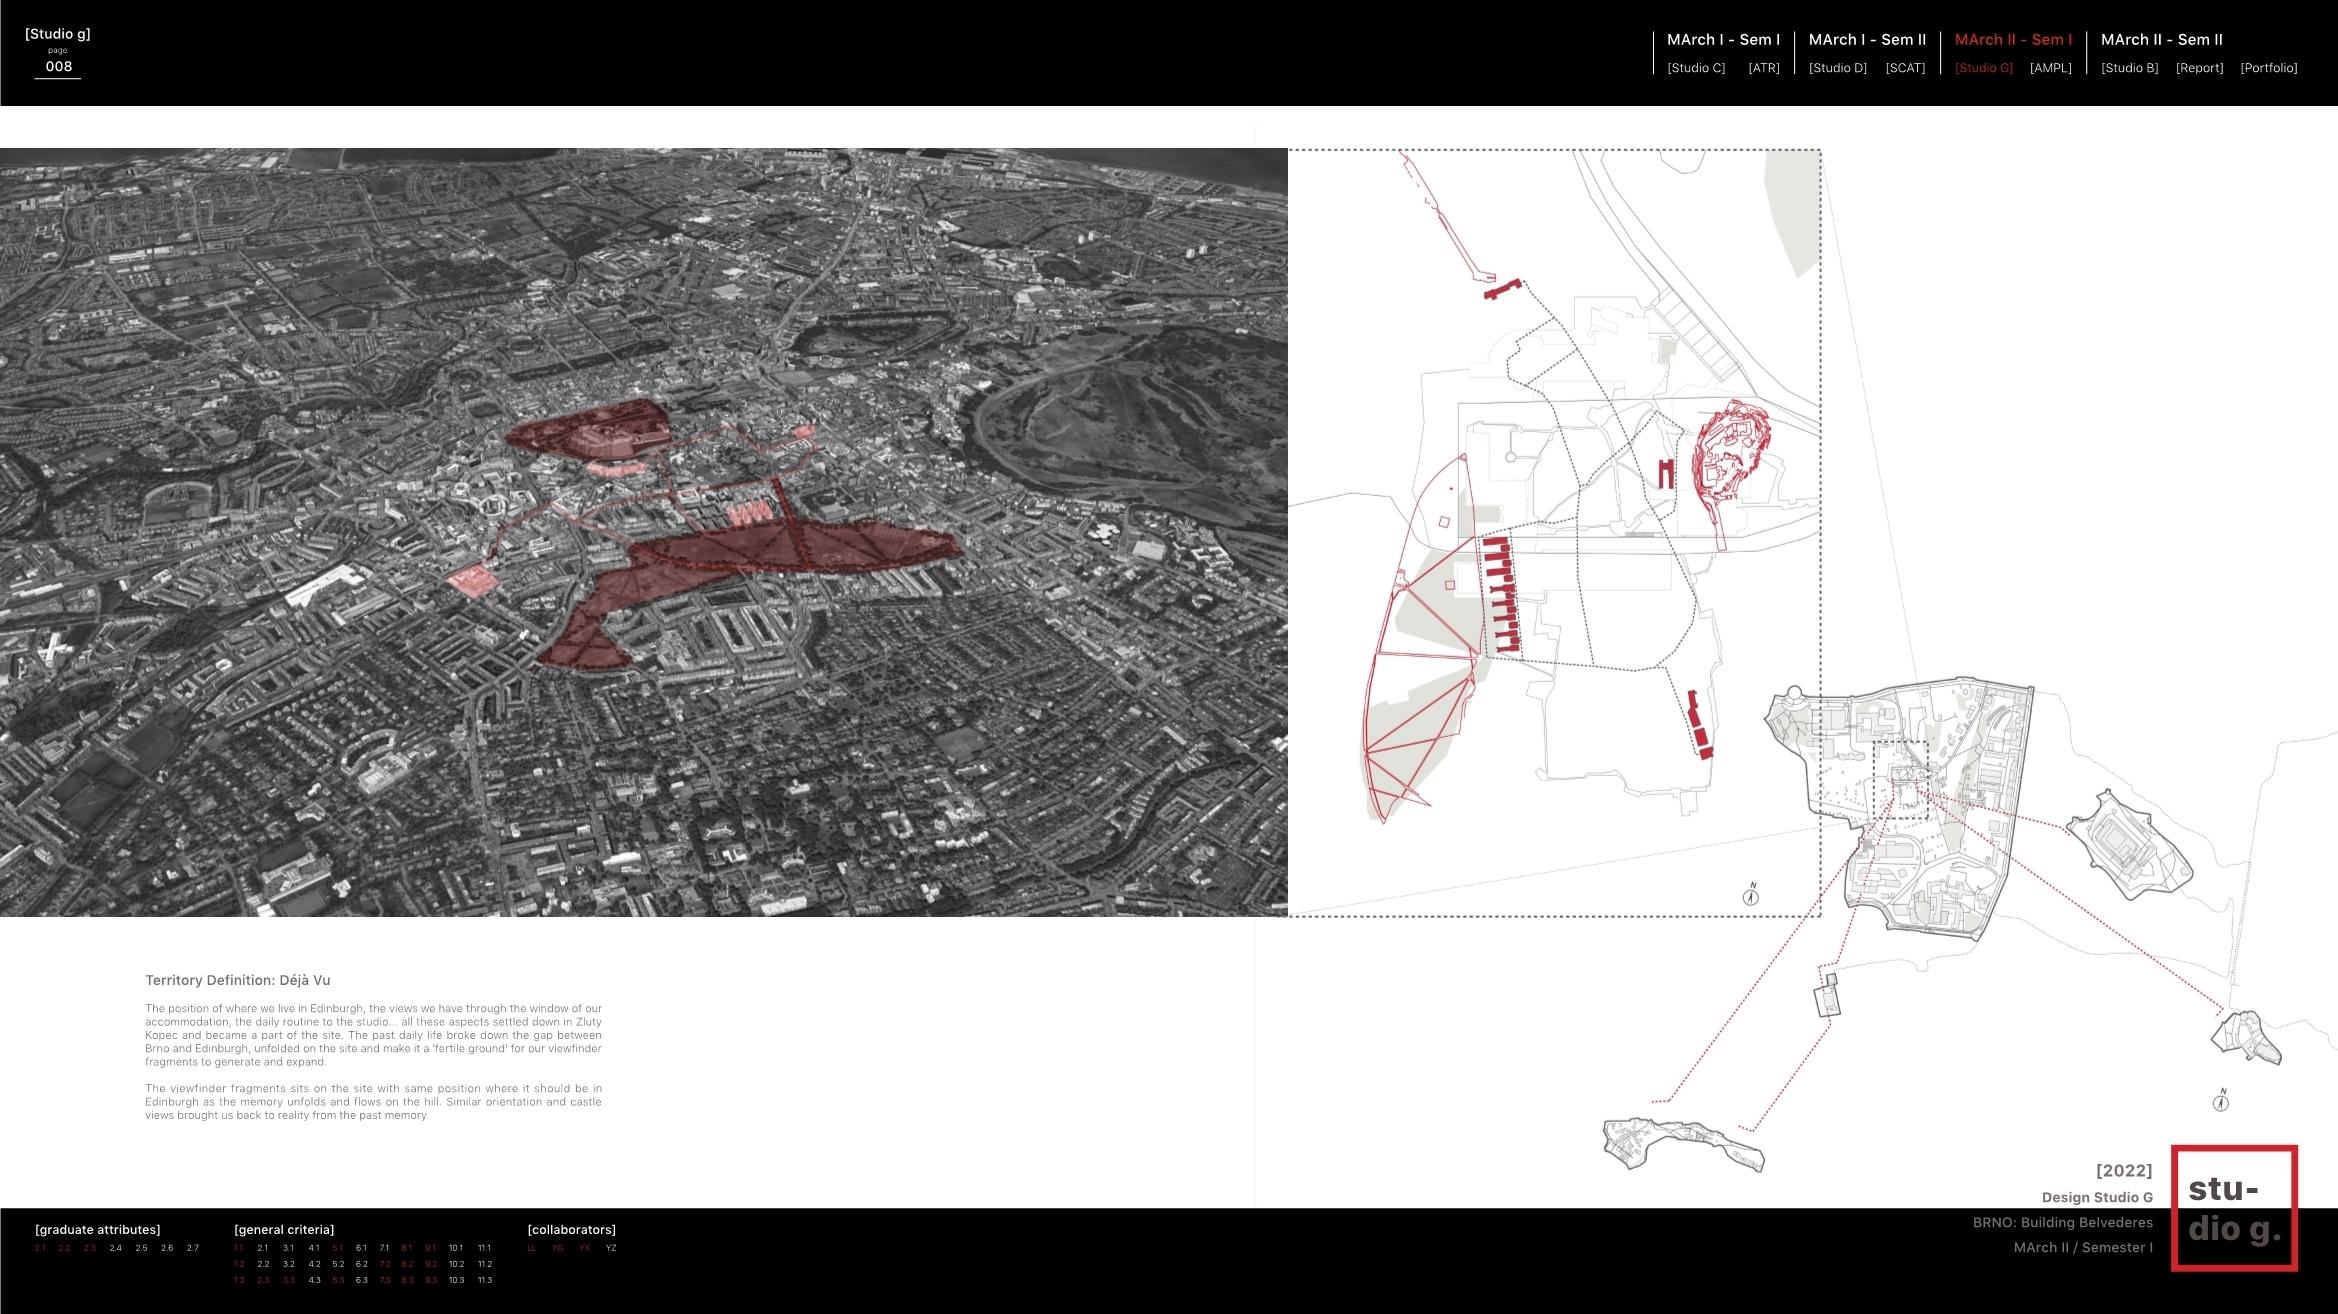Navigate to [Studio D]
Screen dimensions: 2338x1314
1837,68
